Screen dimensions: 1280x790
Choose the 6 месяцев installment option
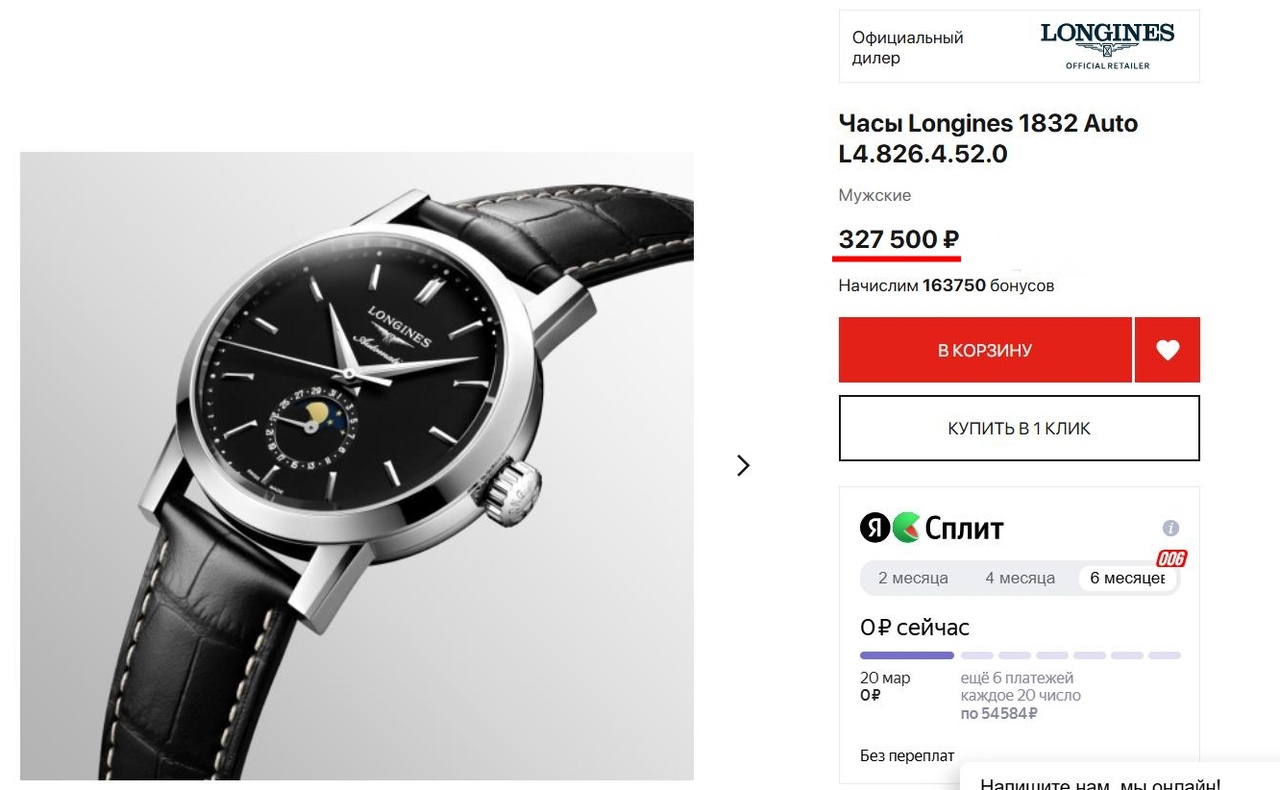coord(1127,578)
